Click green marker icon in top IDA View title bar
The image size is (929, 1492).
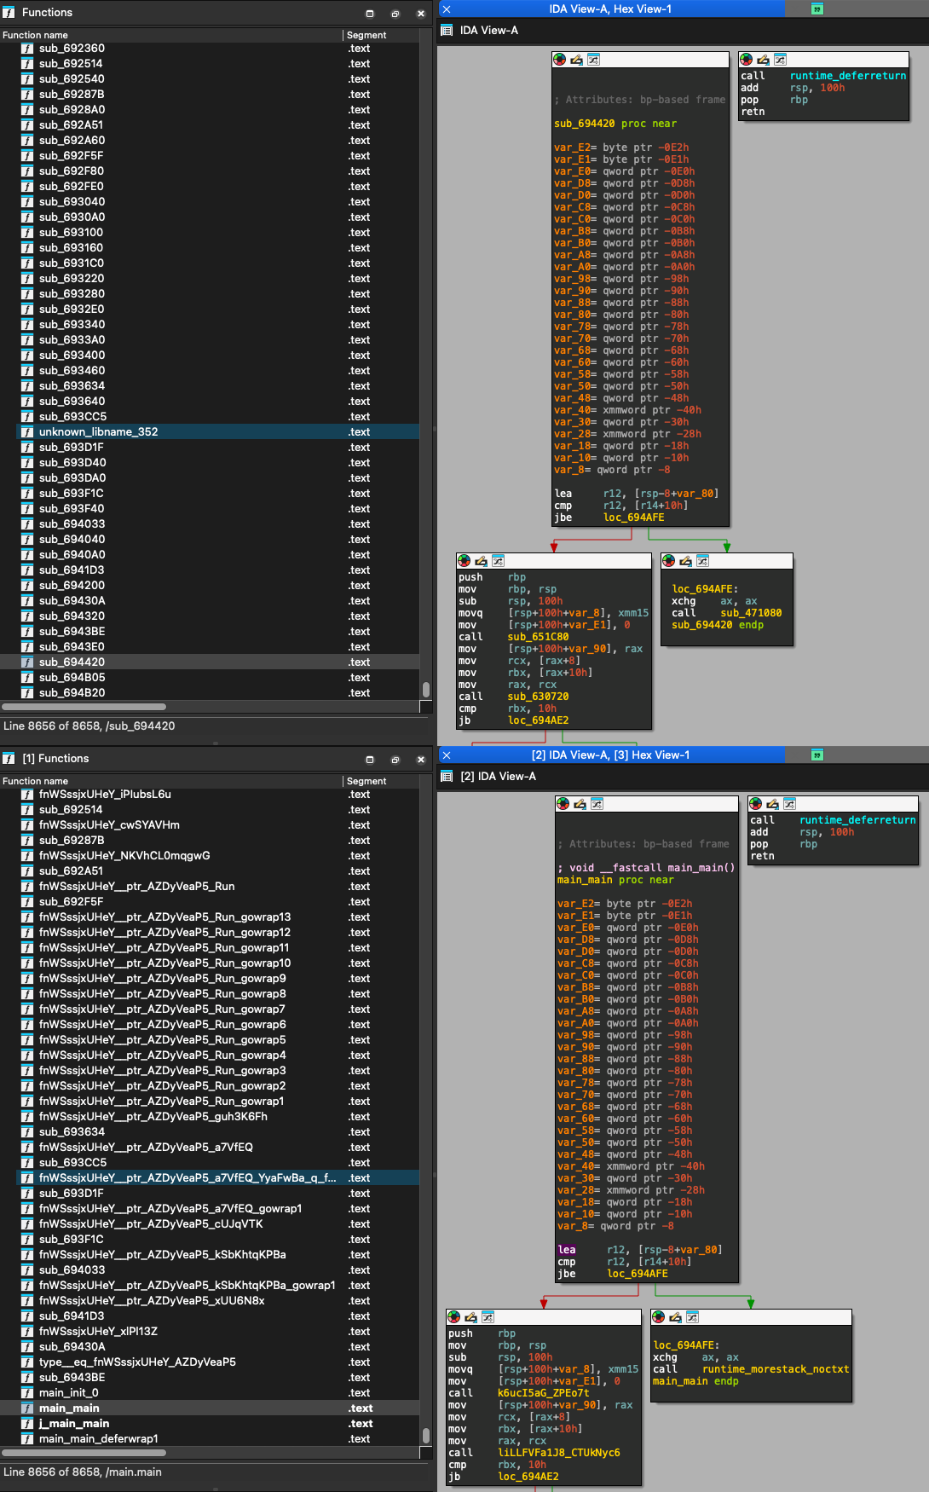click(x=817, y=9)
